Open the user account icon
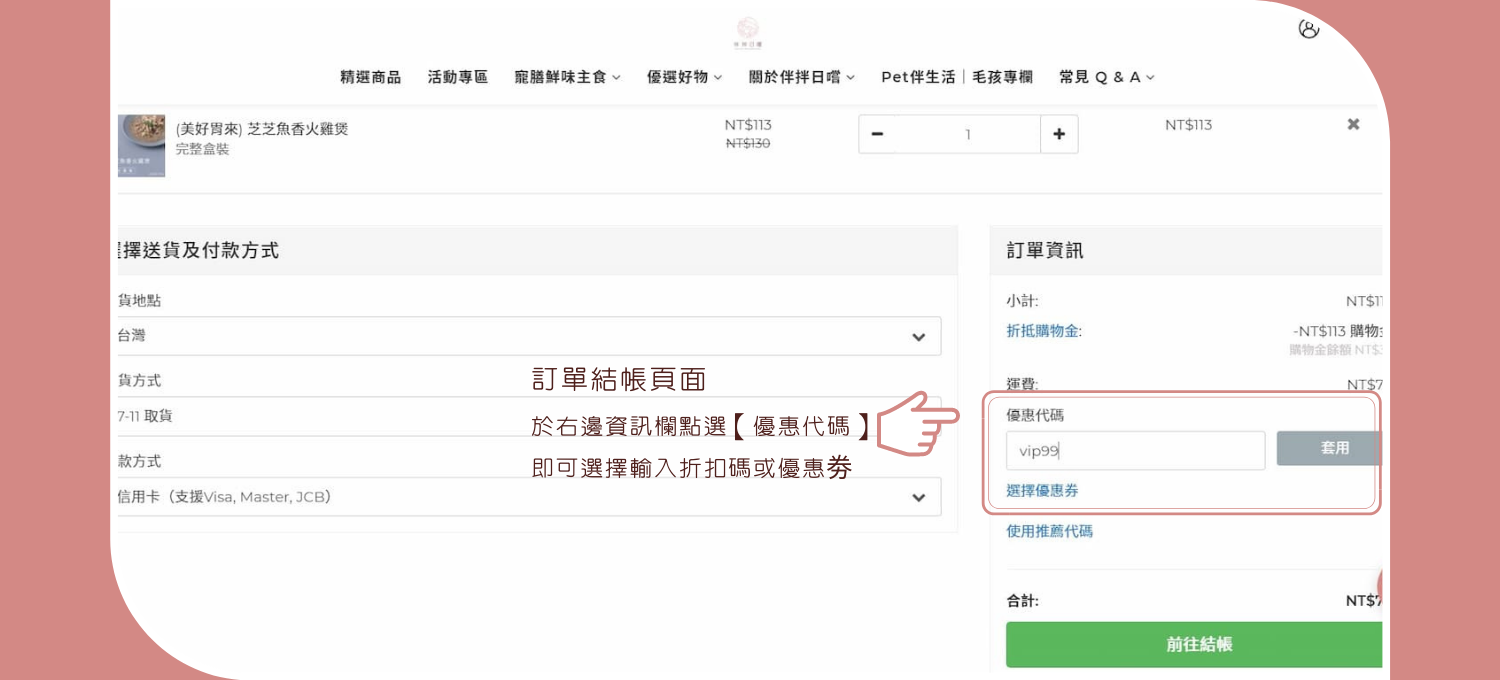The height and width of the screenshot is (680, 1500). [x=1308, y=29]
